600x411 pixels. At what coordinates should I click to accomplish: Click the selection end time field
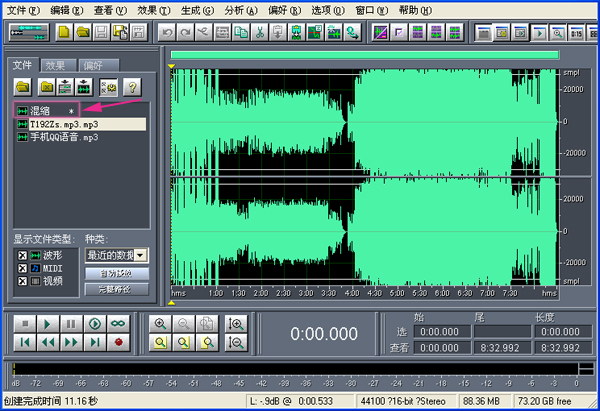tap(502, 331)
